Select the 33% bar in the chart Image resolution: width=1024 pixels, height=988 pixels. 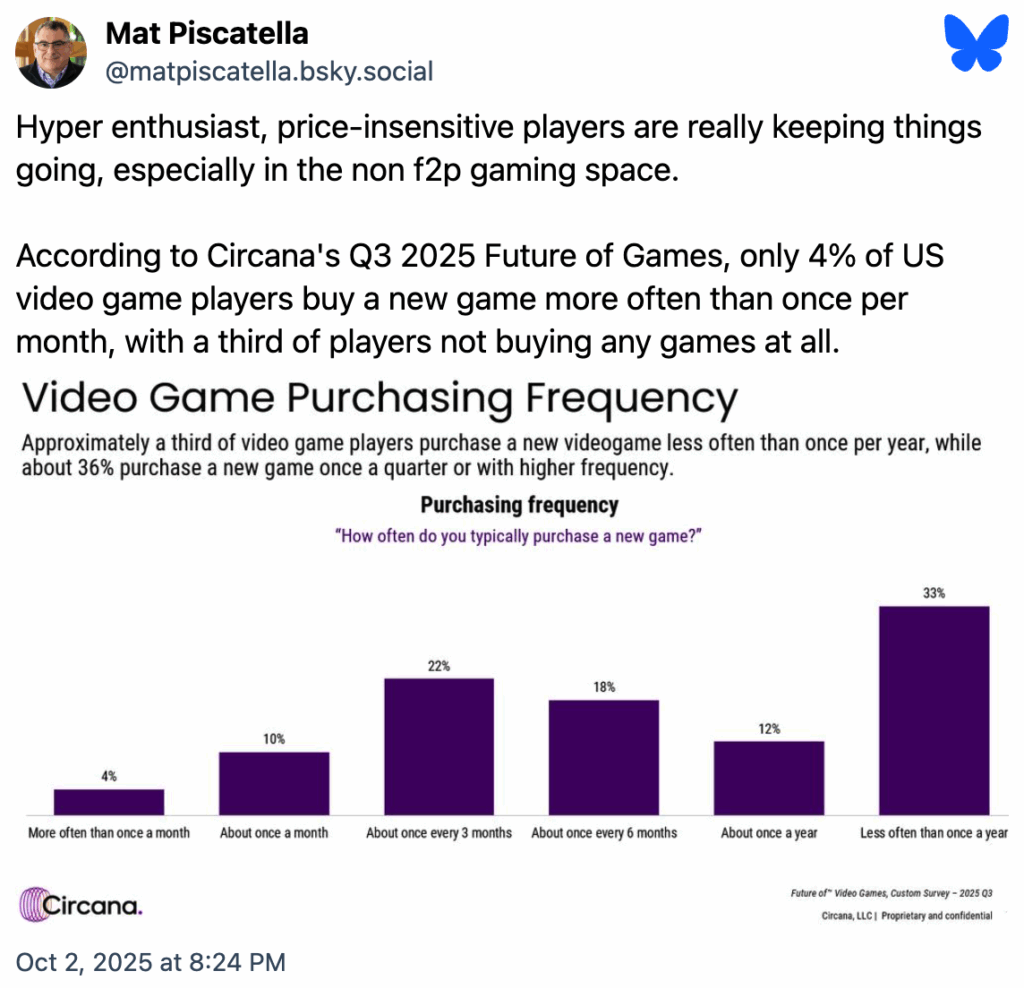click(x=933, y=709)
